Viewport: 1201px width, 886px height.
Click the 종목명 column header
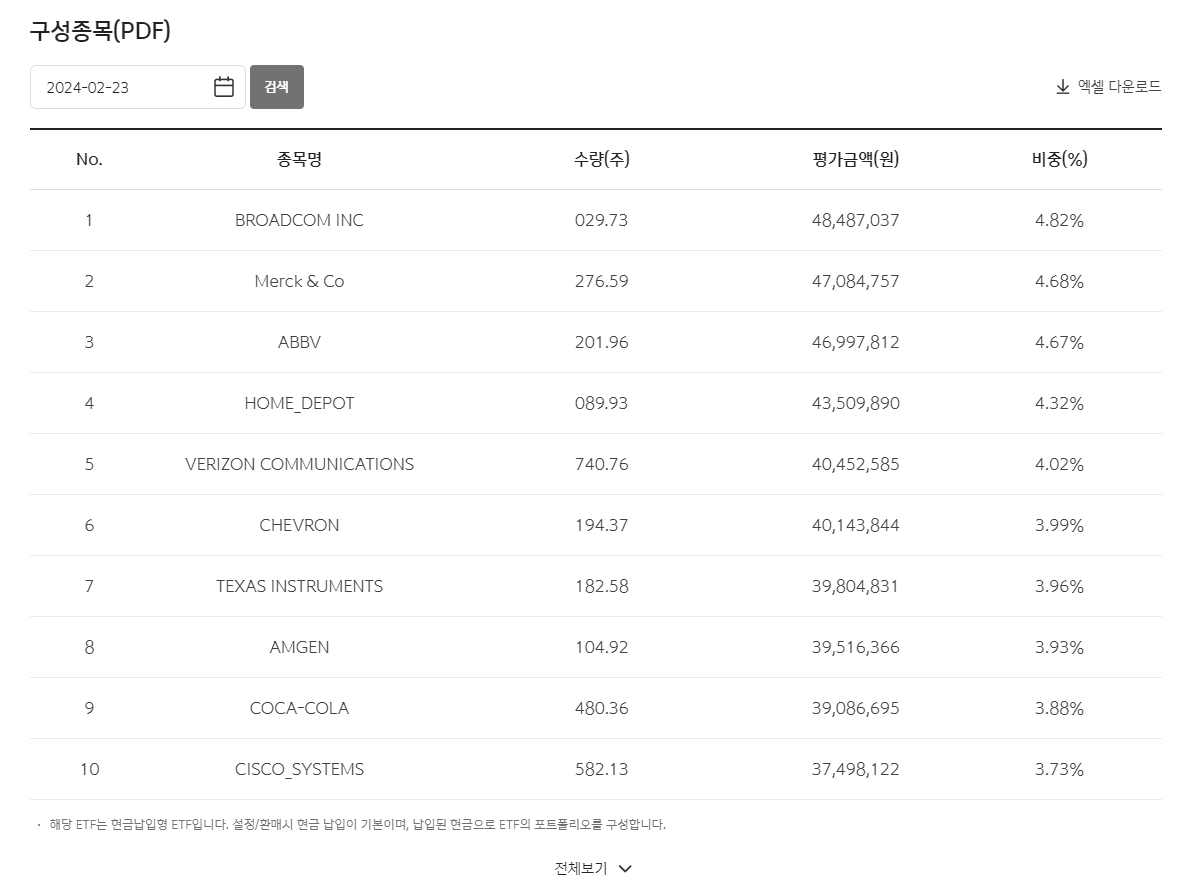[299, 159]
